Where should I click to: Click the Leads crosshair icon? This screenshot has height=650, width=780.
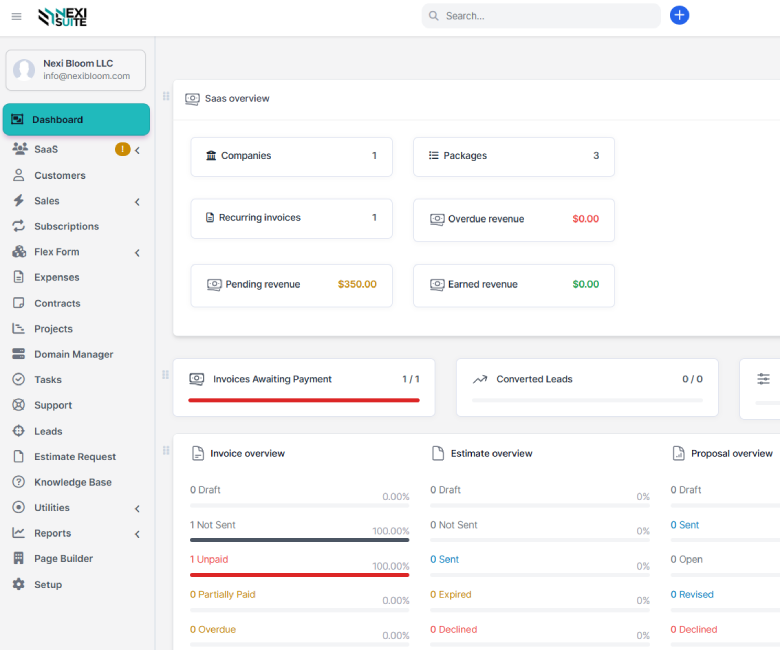coord(18,431)
